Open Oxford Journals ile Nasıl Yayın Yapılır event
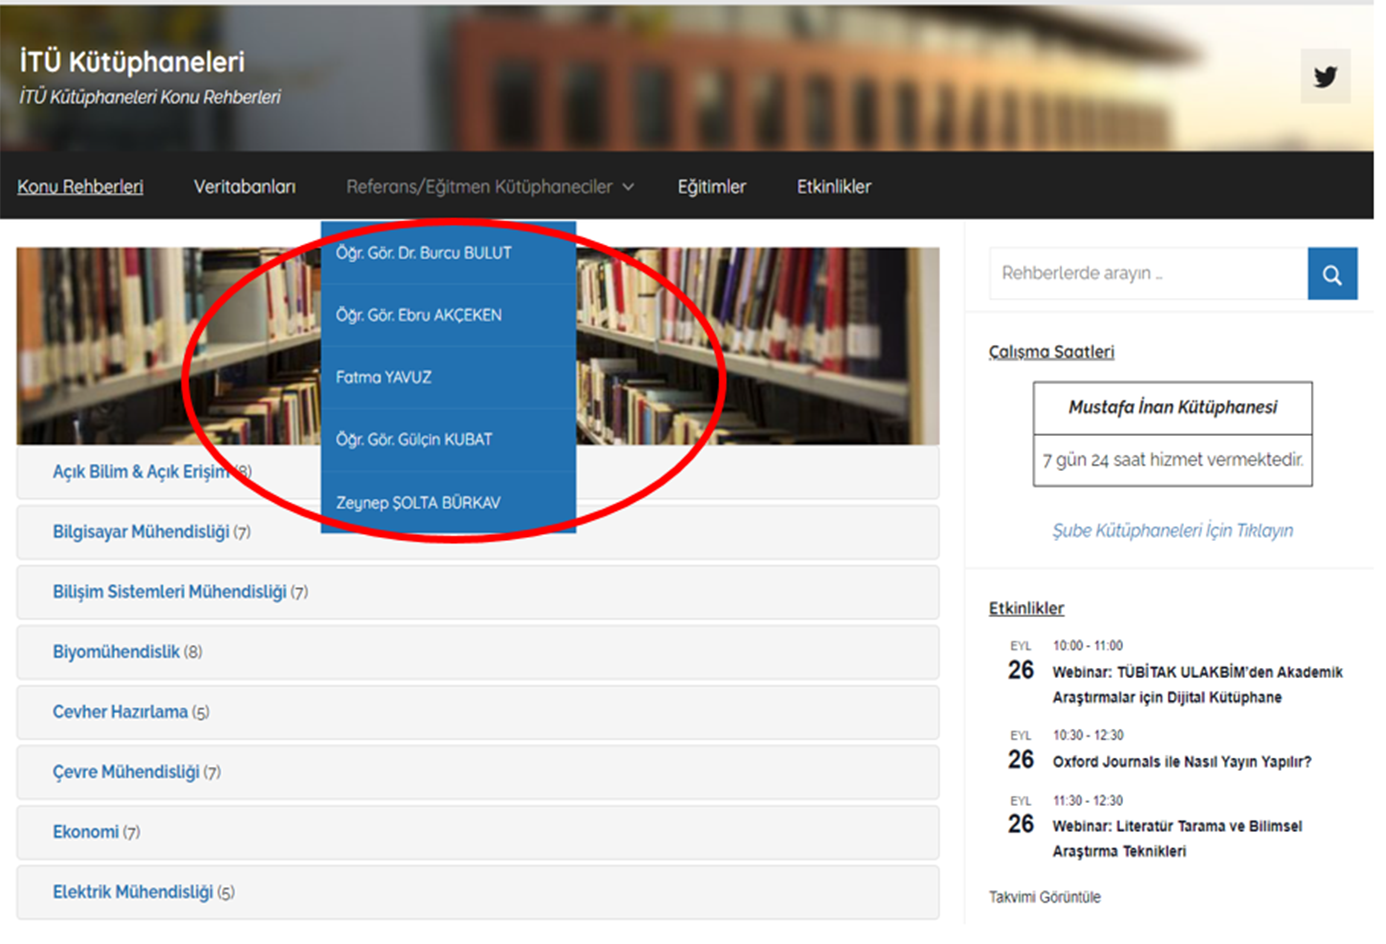The width and height of the screenshot is (1386, 944). (1181, 762)
